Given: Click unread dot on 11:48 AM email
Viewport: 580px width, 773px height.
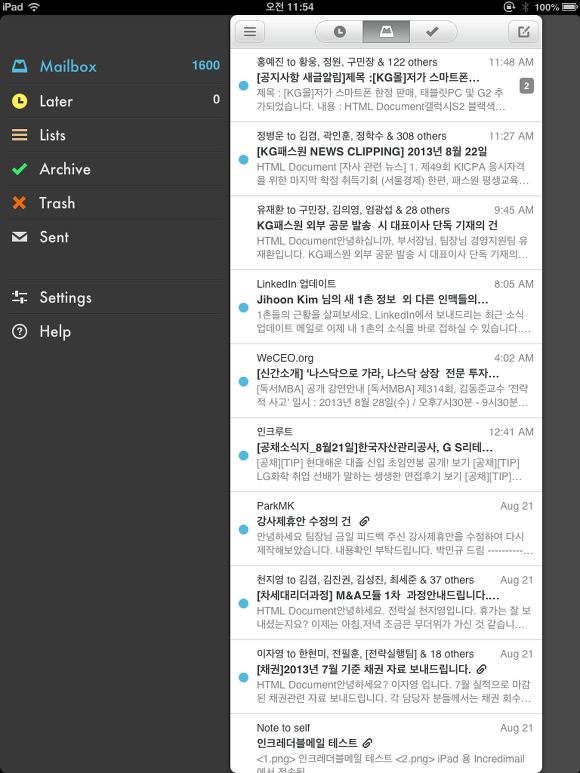Looking at the screenshot, I should (243, 86).
